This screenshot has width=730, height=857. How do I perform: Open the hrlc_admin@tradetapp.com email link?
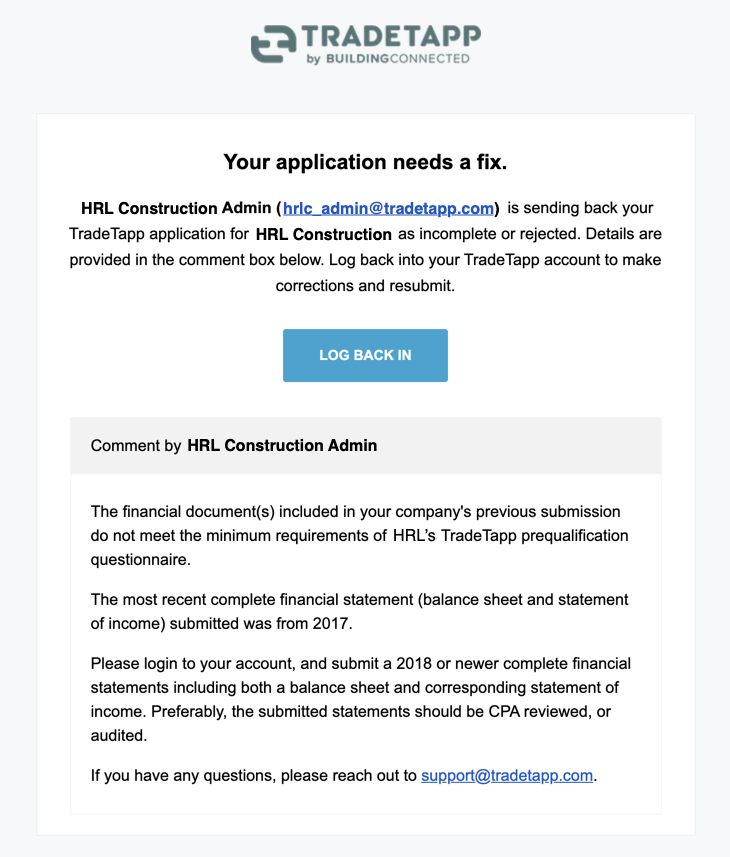389,209
